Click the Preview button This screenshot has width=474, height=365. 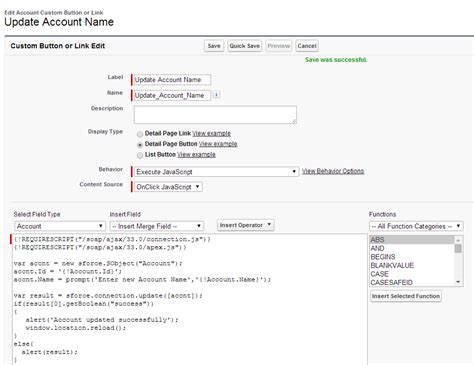(x=279, y=46)
